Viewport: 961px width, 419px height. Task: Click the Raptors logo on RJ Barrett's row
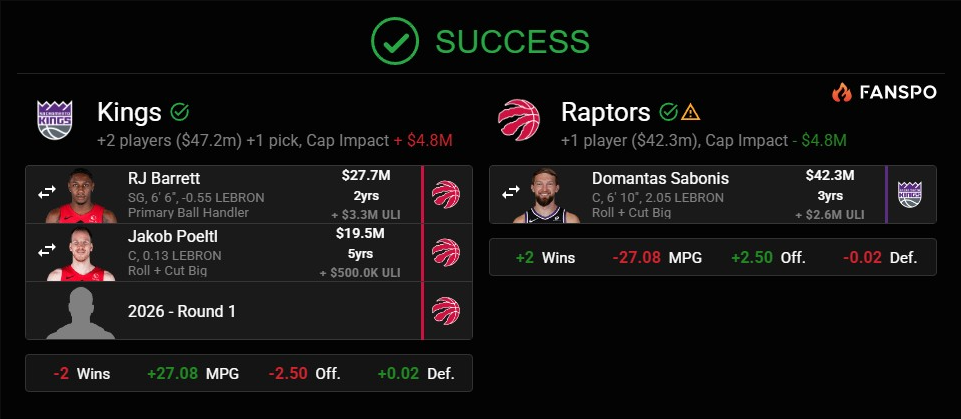[446, 194]
